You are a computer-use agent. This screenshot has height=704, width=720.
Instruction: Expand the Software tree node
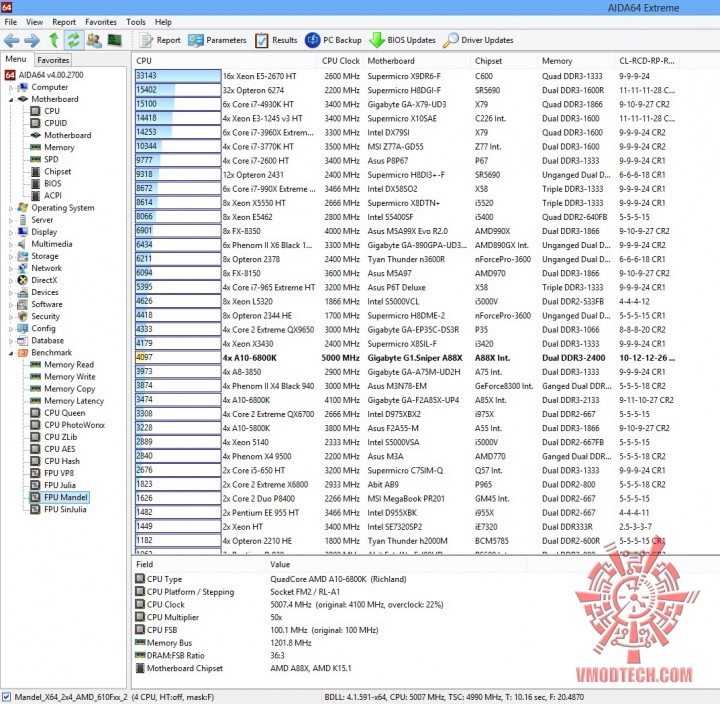point(11,304)
